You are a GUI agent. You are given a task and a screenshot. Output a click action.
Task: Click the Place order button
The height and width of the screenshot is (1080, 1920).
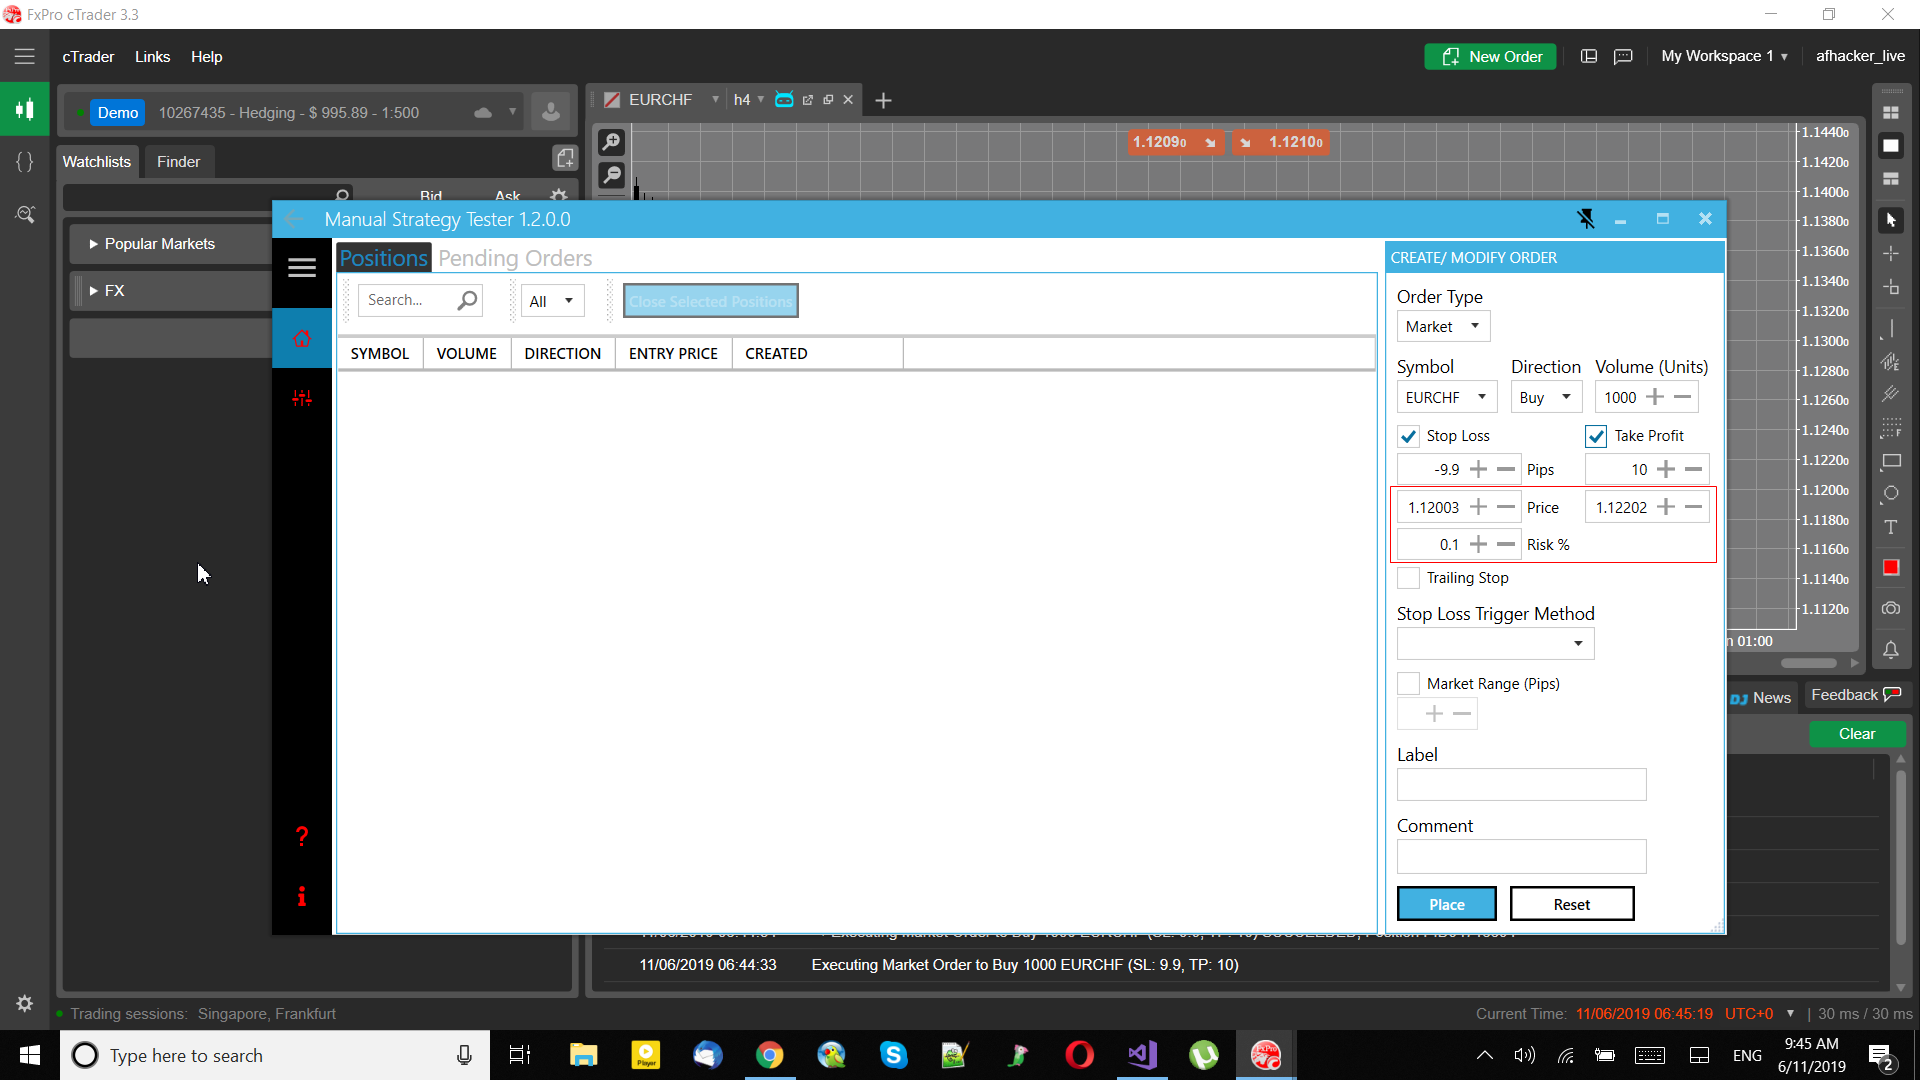[x=1446, y=904]
